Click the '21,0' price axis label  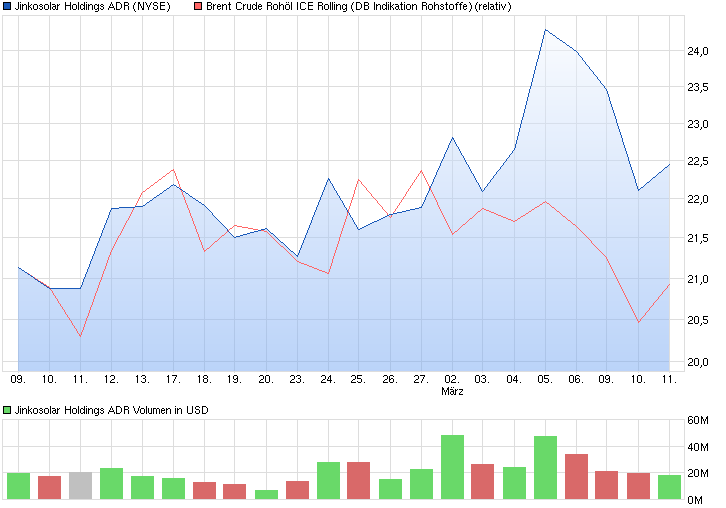[x=698, y=279]
